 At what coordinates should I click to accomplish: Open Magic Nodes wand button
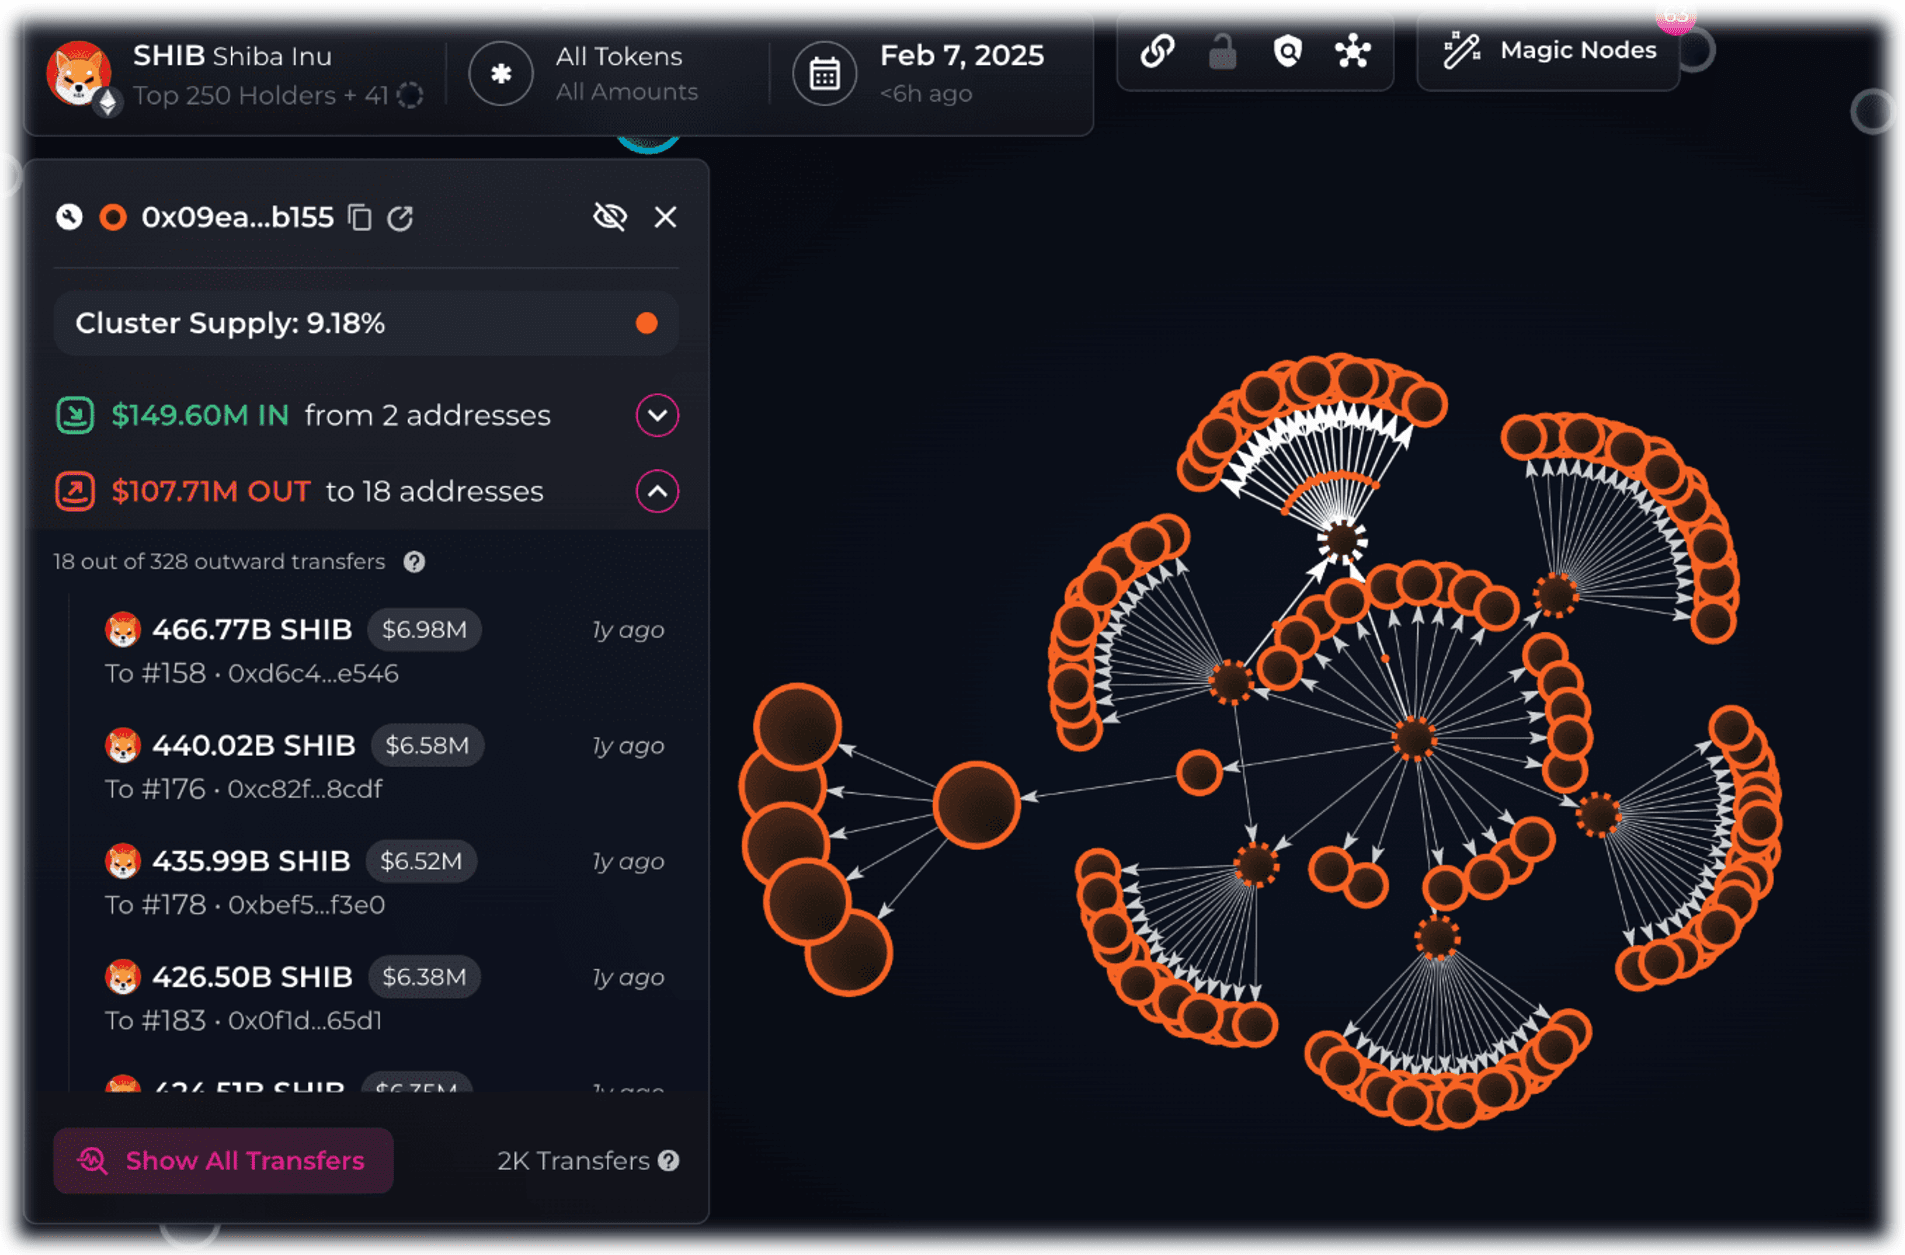coord(1549,50)
